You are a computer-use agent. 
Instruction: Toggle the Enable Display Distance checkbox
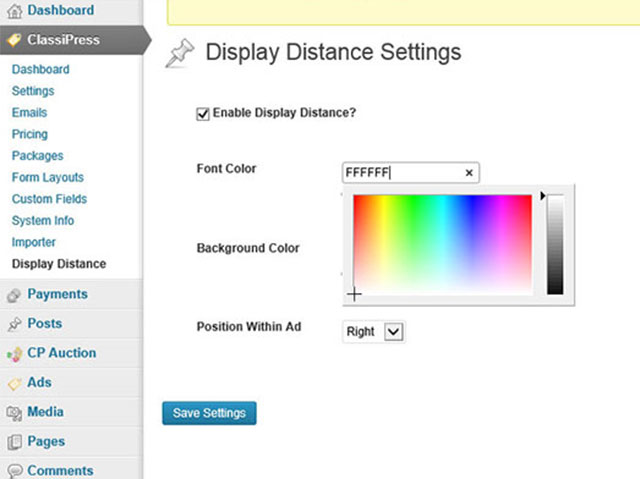pos(203,114)
